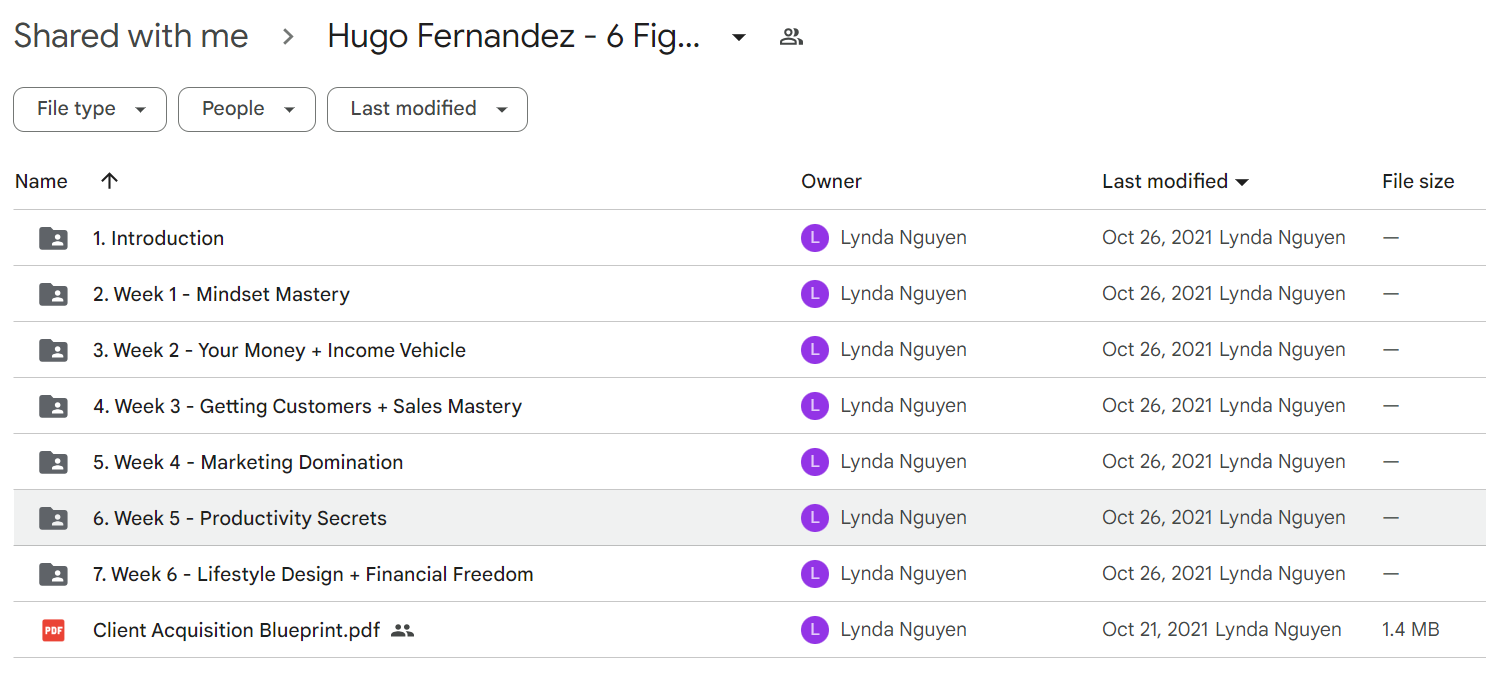Screen dimensions: 1486x697
Task: Click the folder icon for Week 5 - Productivity Secrets
Action: tap(53, 518)
